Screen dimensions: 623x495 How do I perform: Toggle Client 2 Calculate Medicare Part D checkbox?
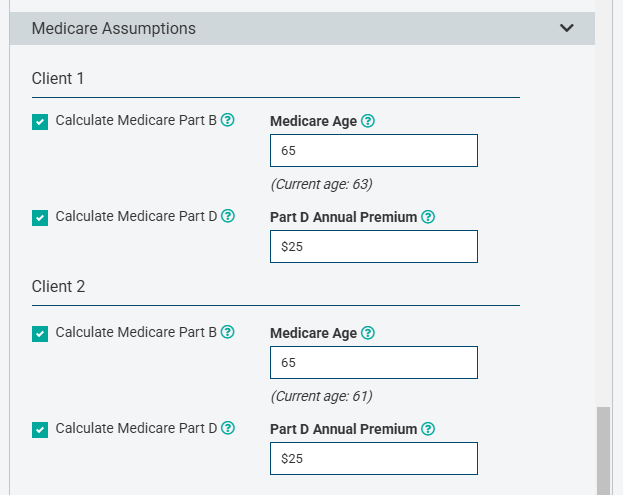click(x=40, y=430)
